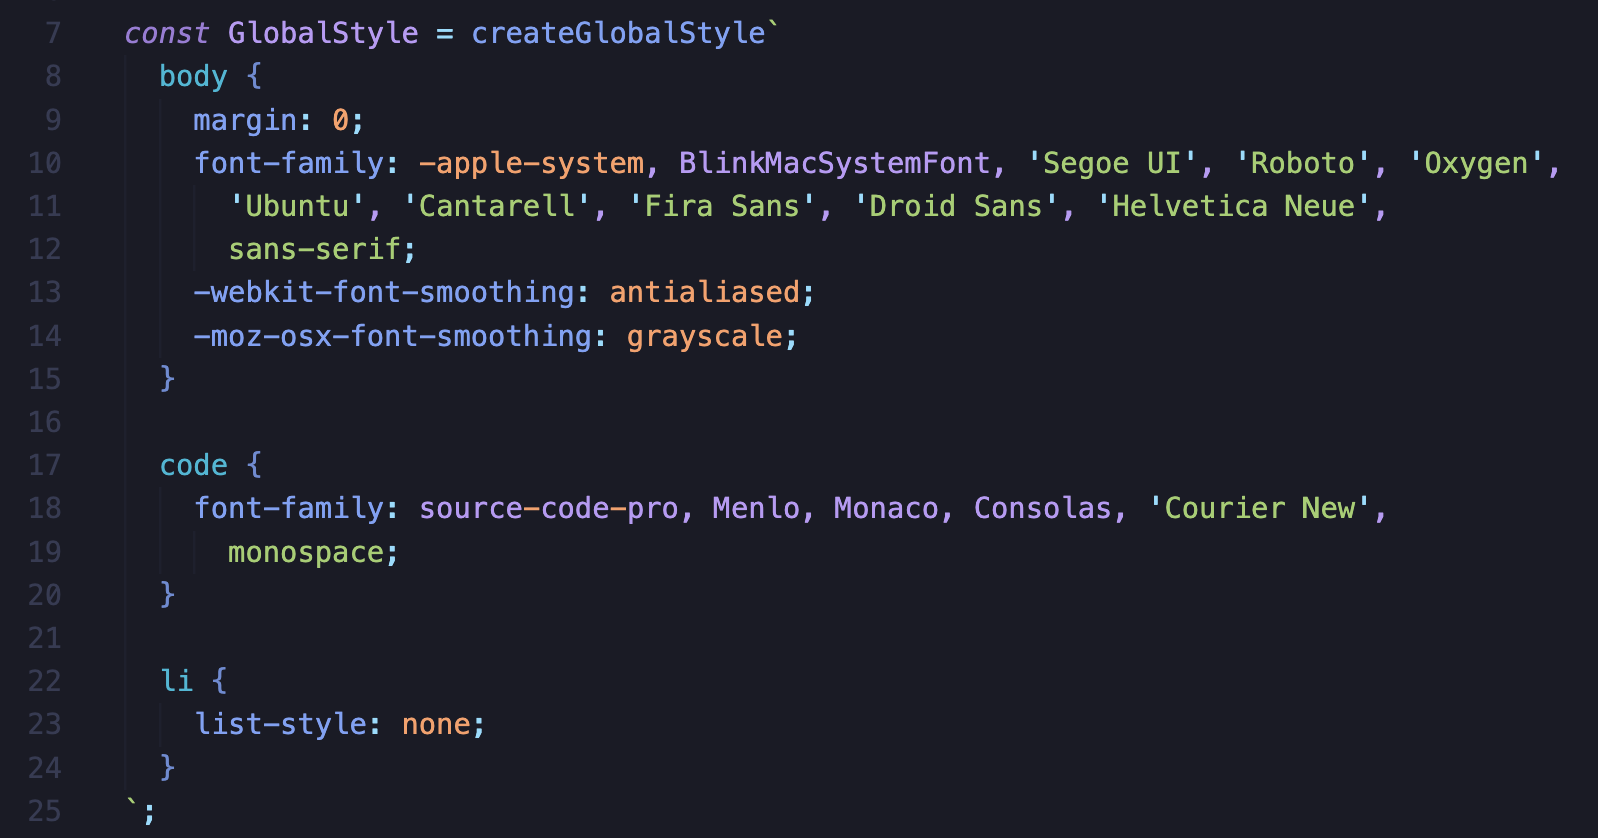Click line number 17 in the gutter
This screenshot has width=1598, height=838.
(45, 465)
